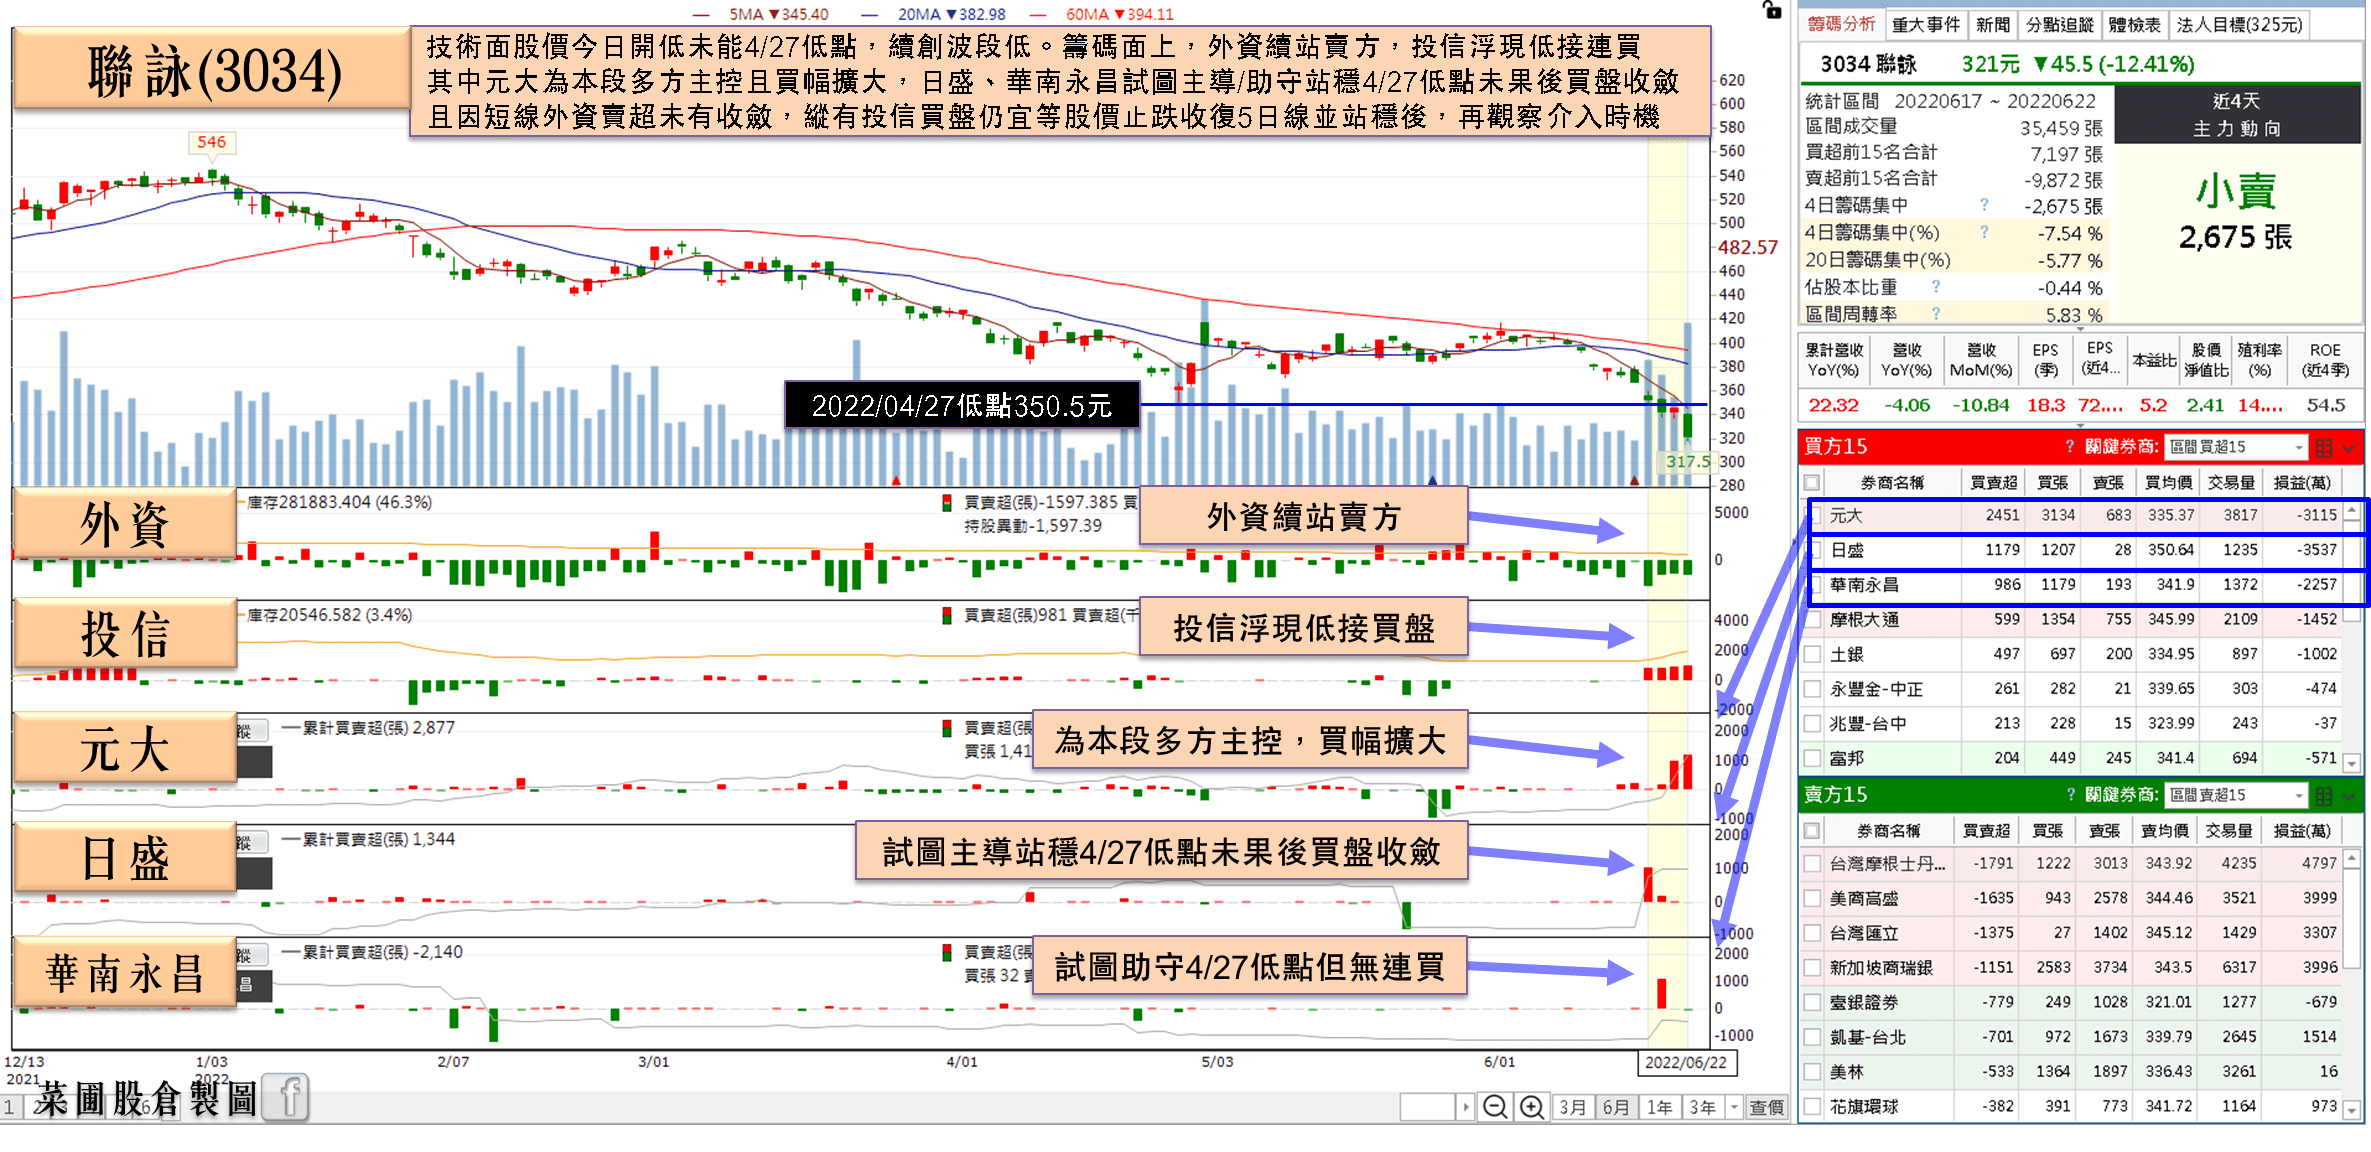The image size is (2371, 1152).
Task: Tick the select-all checkbox in buyers table header
Action: 1812,483
